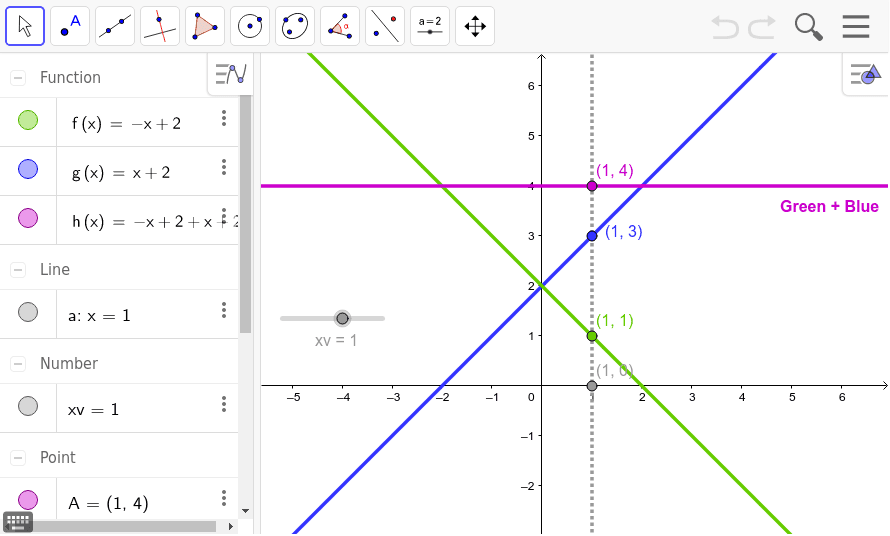Select the Ellipse tool
This screenshot has height=536, width=890.
tap(295, 26)
